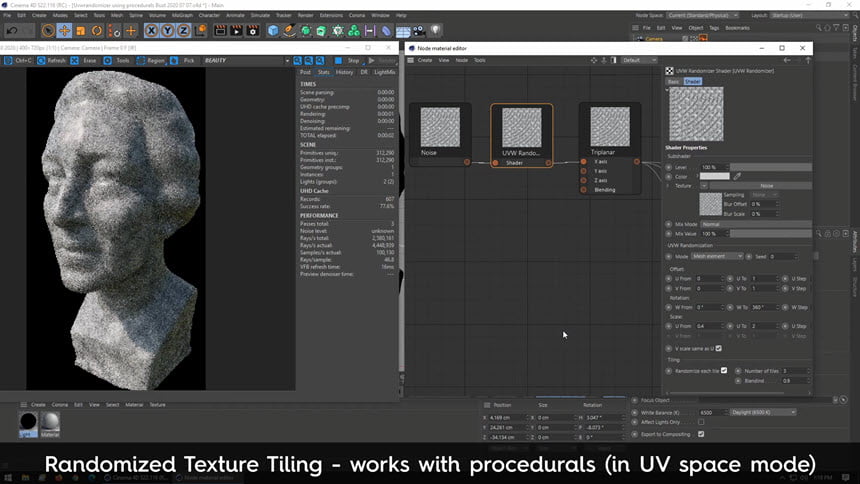860x484 pixels.
Task: Click Node menu in node editor
Action: pyautogui.click(x=462, y=60)
